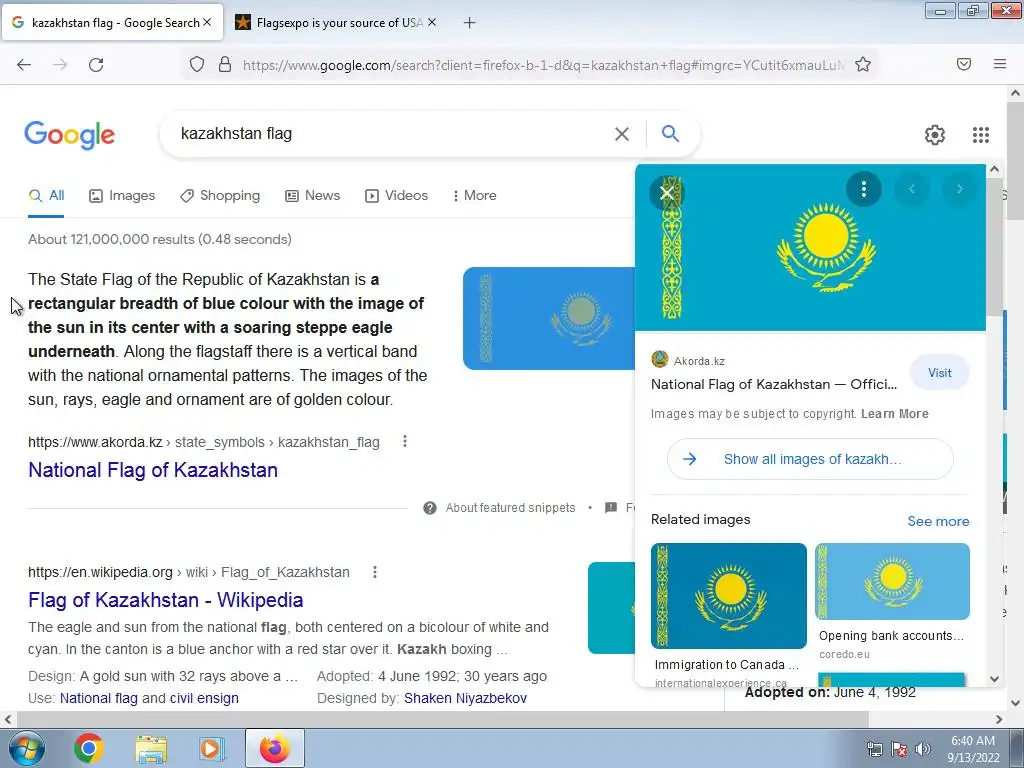Open media player from the taskbar
Screen dimensions: 1024x768
tap(211, 748)
